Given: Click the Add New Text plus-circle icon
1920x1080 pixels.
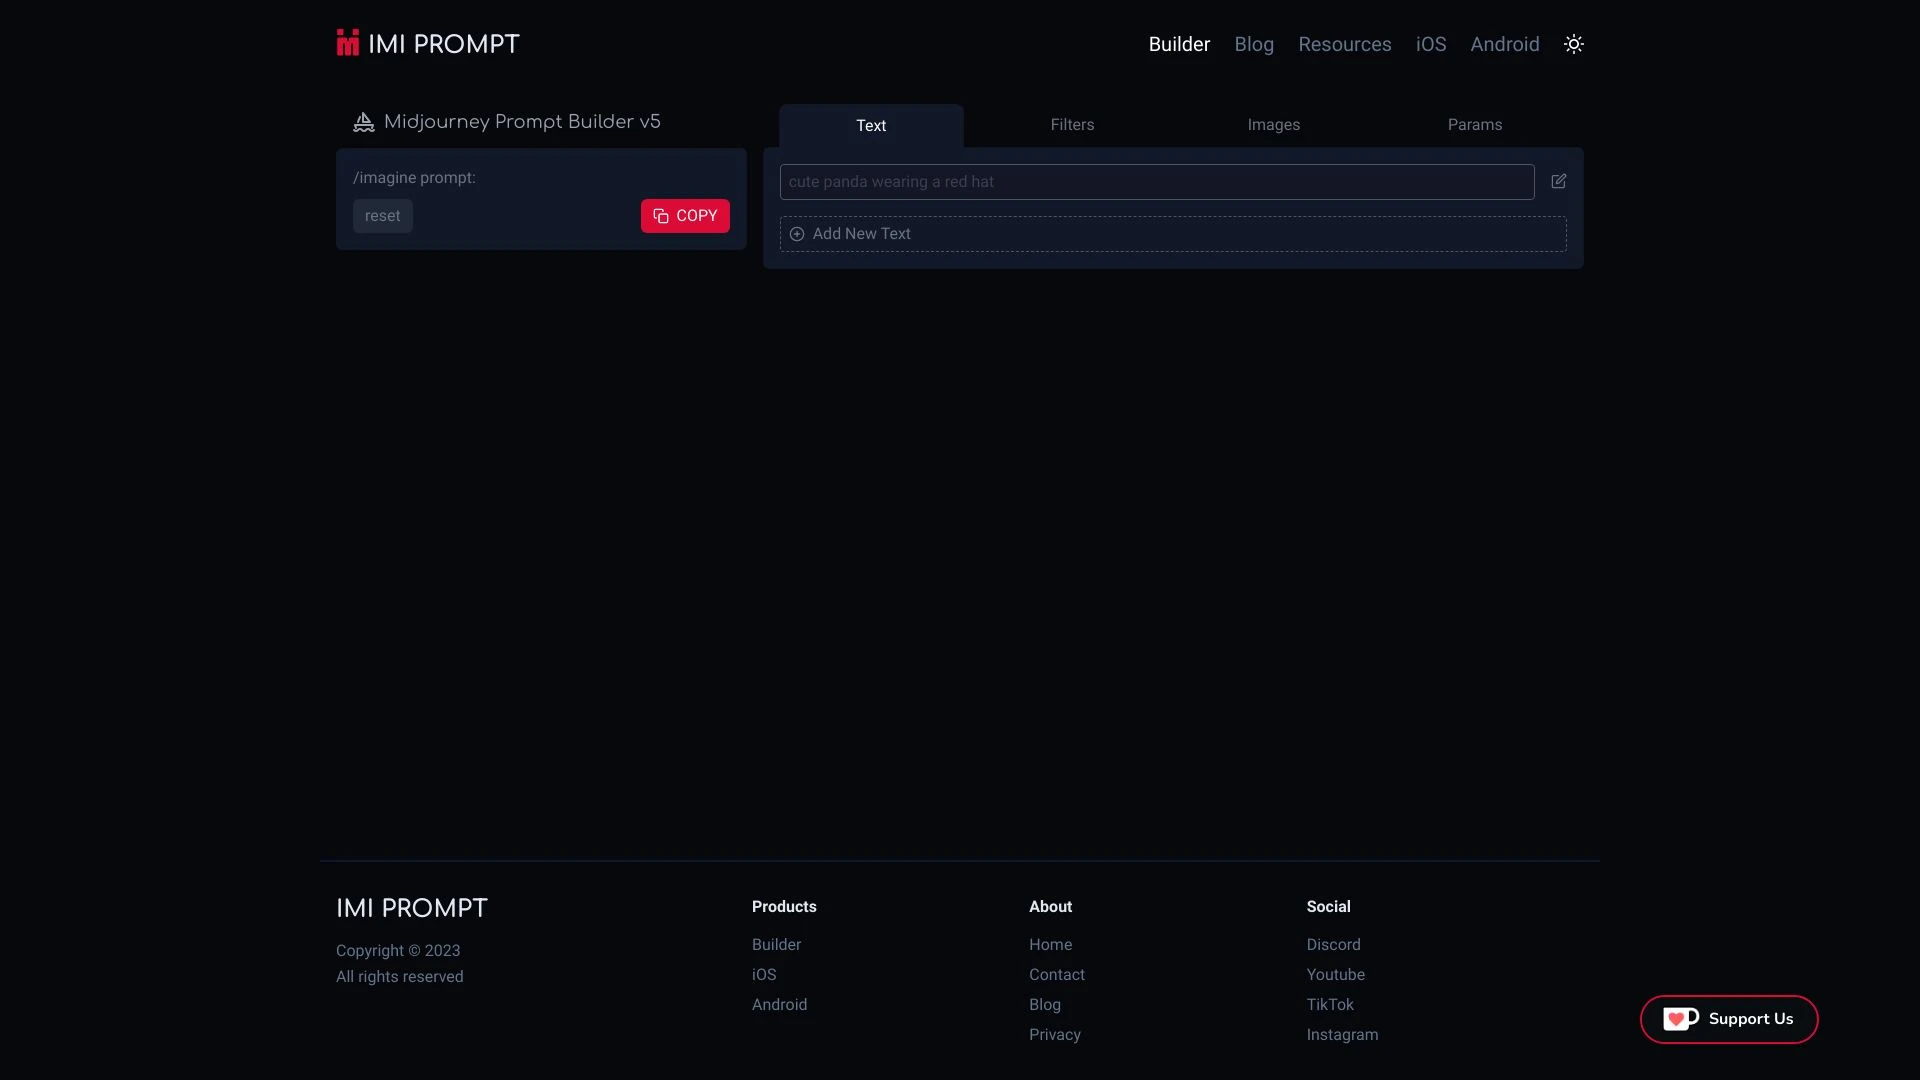Looking at the screenshot, I should [x=796, y=233].
